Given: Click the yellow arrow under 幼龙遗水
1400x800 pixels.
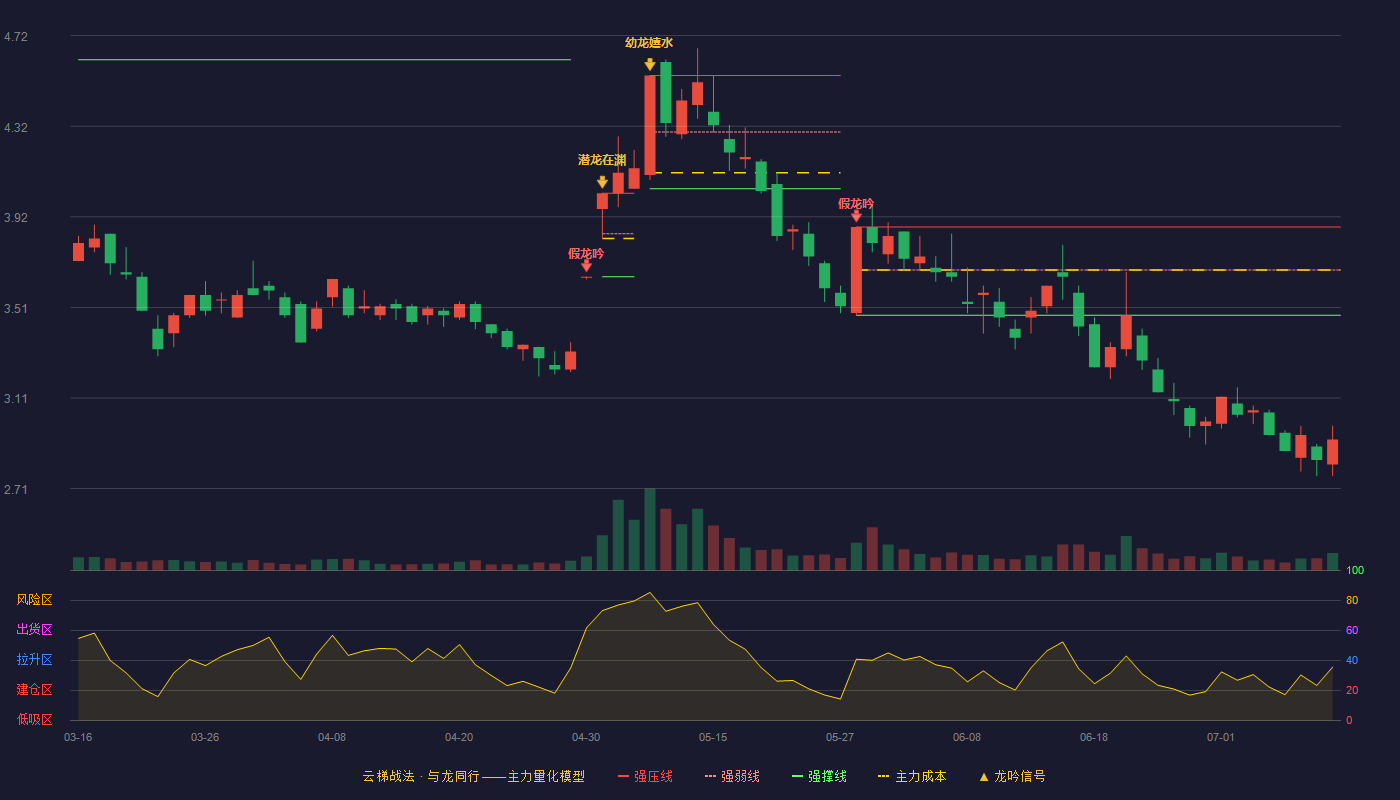Looking at the screenshot, I should point(650,64).
